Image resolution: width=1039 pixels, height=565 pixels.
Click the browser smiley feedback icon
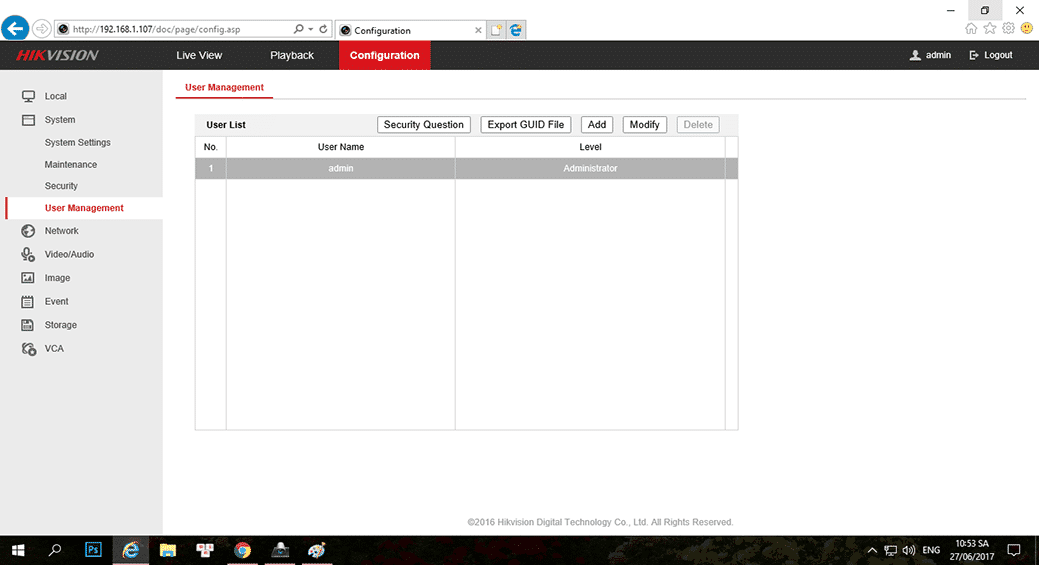click(1026, 28)
